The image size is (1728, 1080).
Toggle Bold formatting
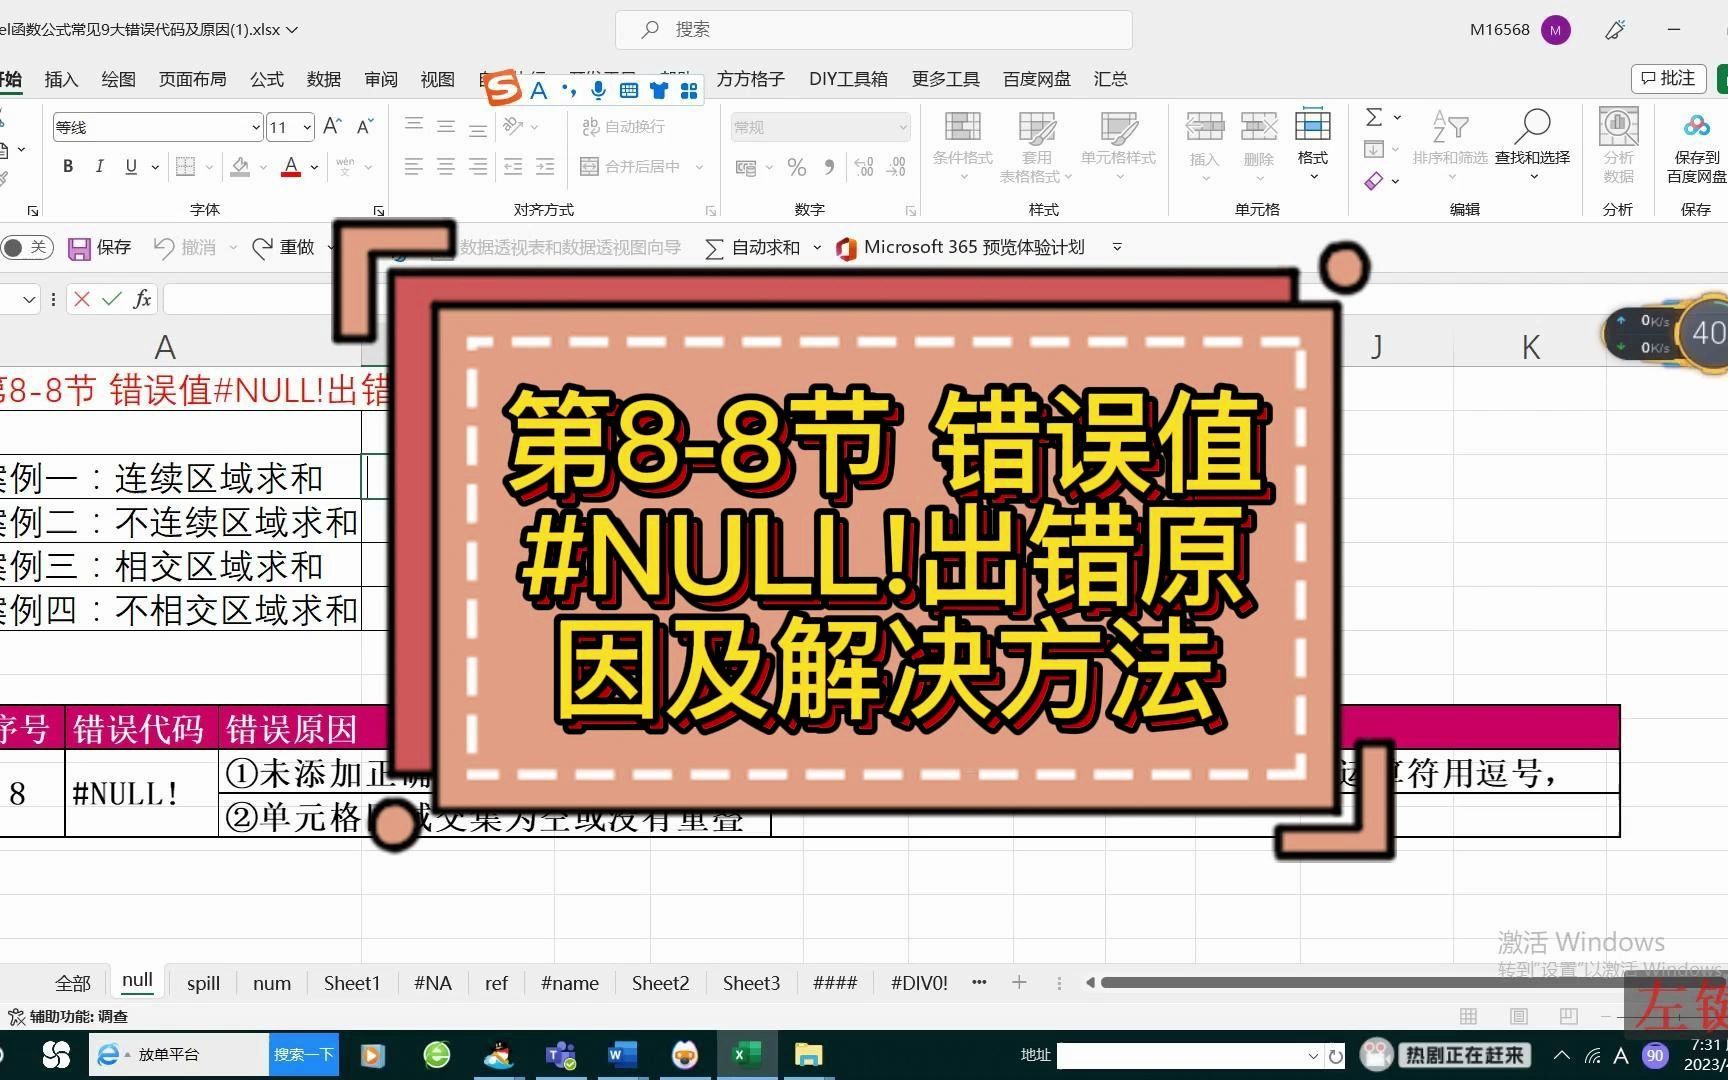68,166
